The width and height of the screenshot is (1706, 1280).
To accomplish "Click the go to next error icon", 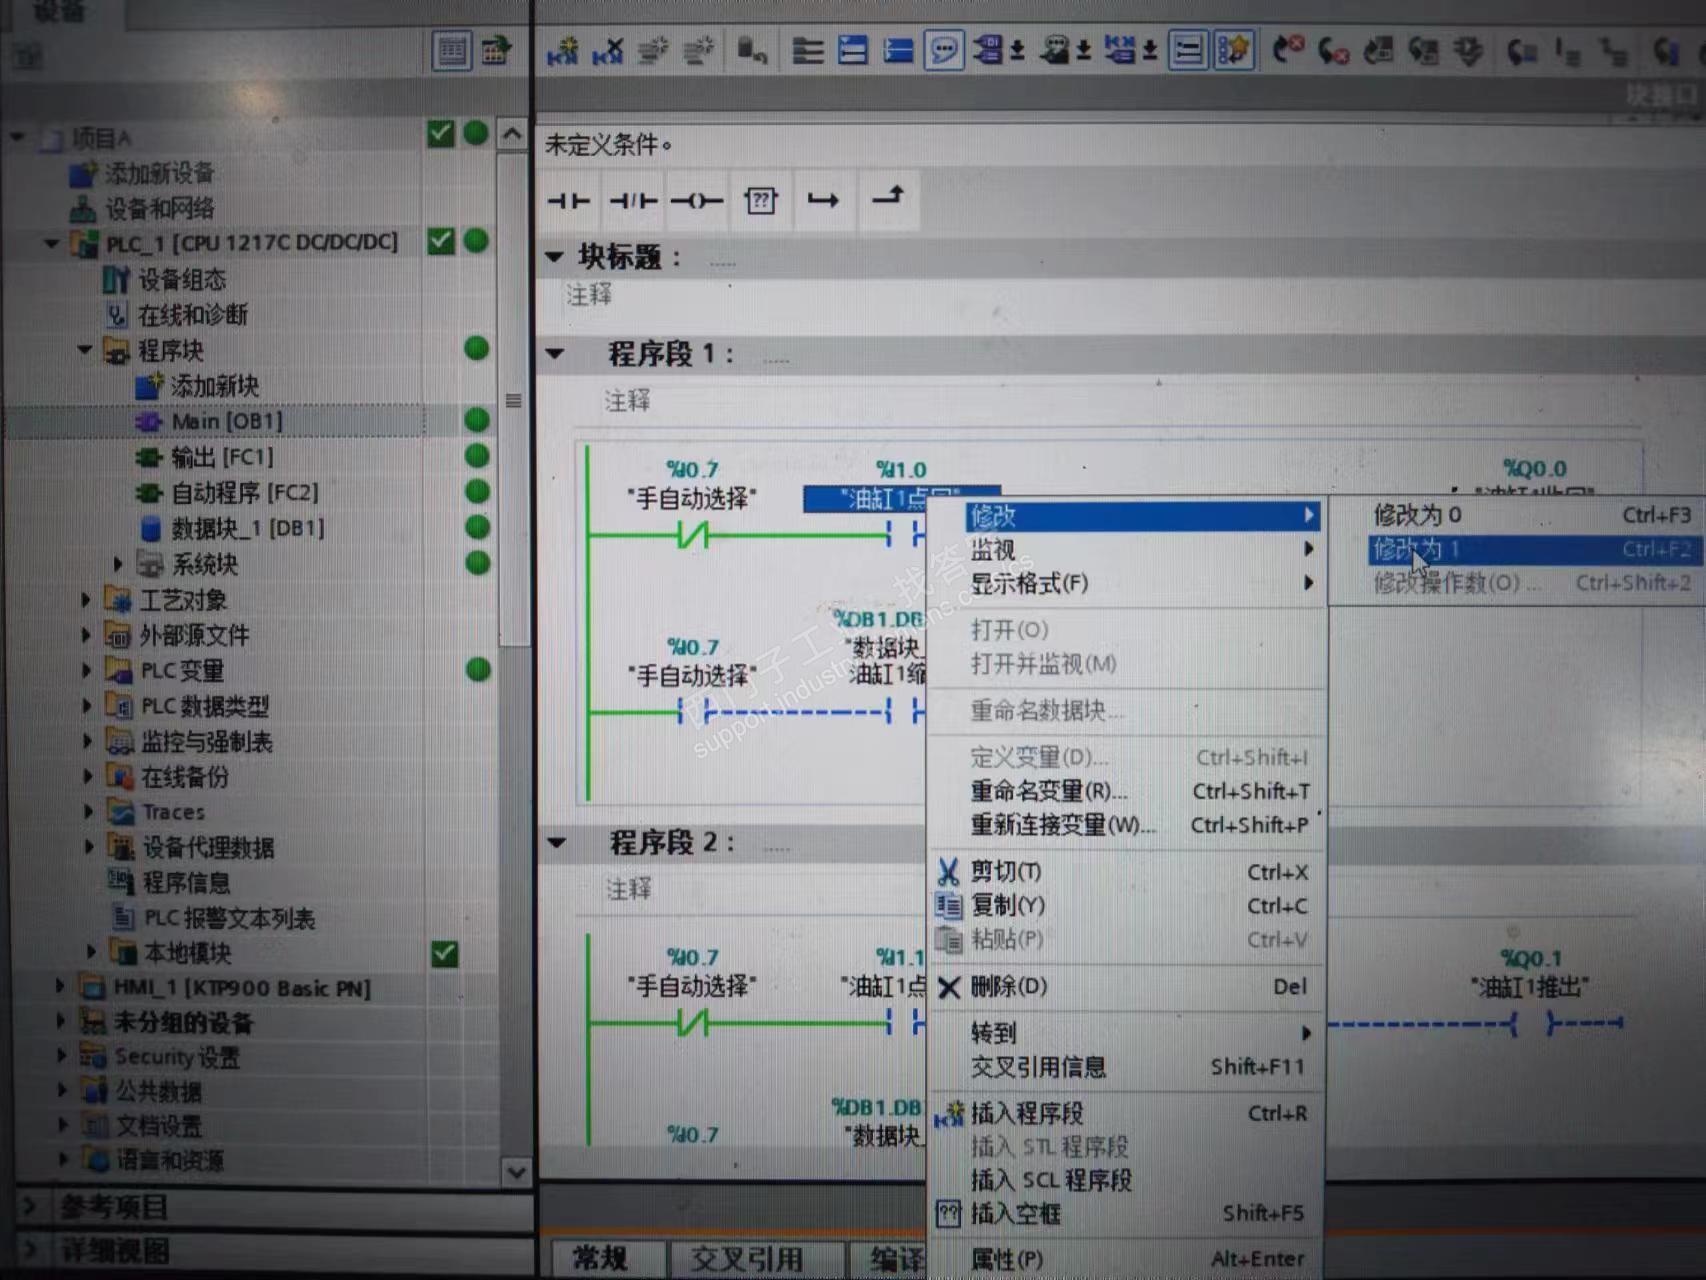I will click(1333, 50).
